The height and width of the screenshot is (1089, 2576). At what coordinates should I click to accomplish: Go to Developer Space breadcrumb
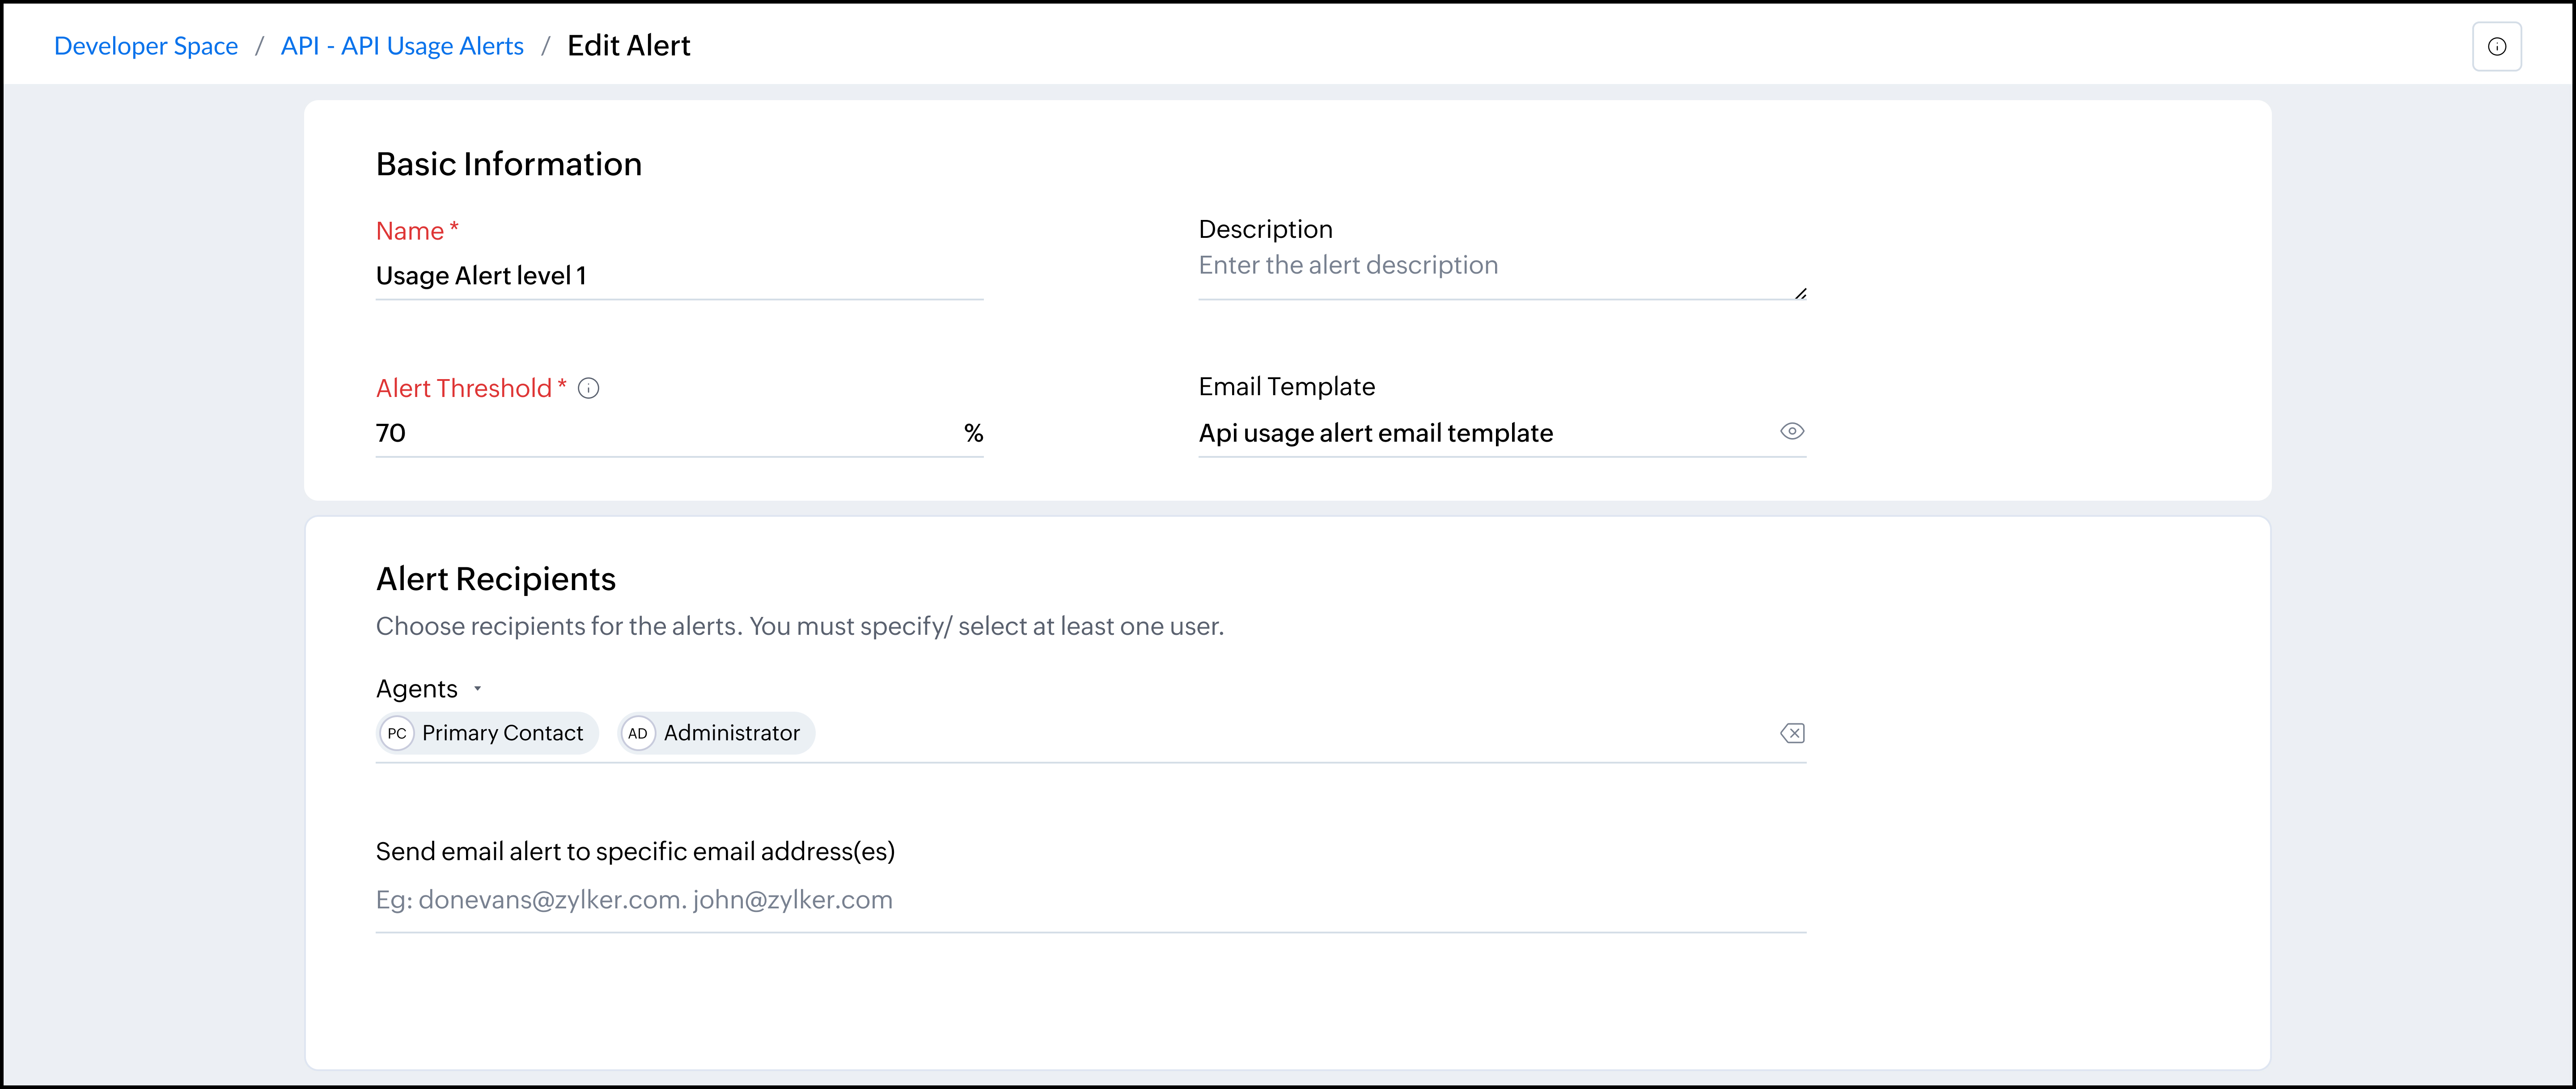(x=146, y=46)
